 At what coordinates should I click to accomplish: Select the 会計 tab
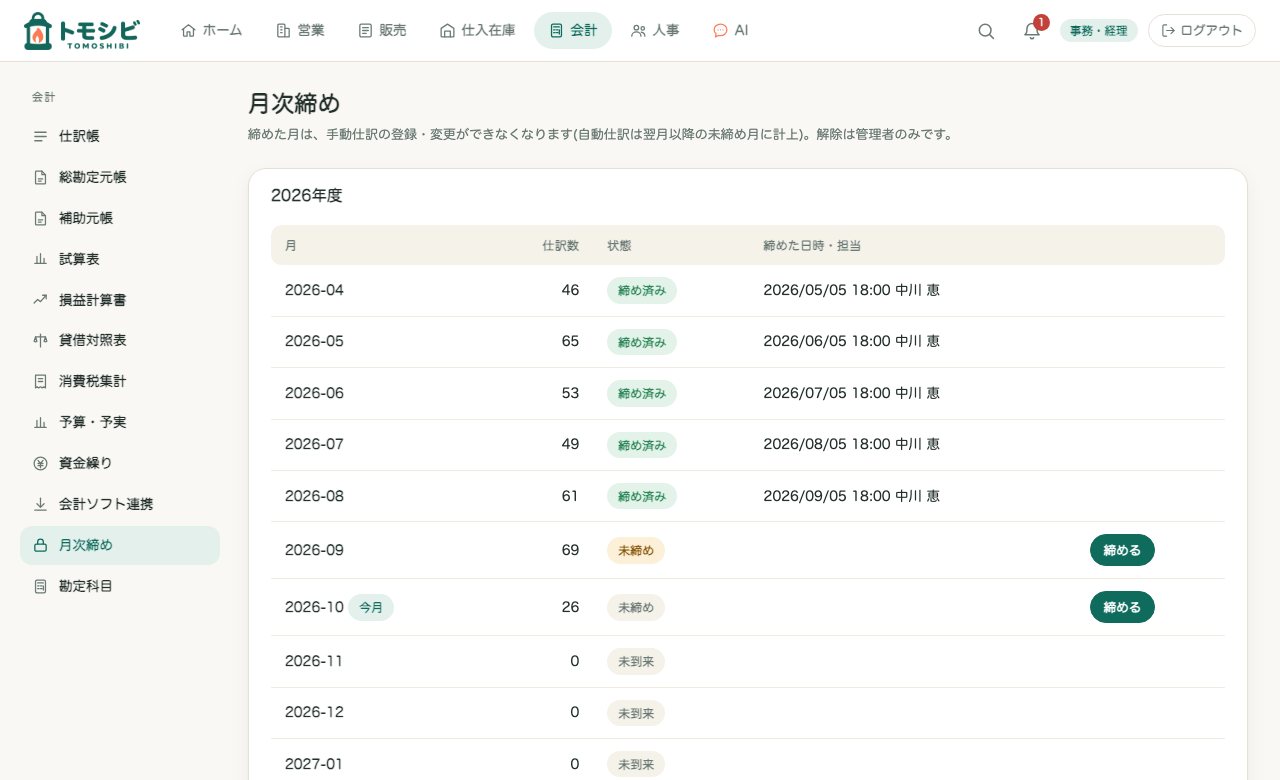[x=573, y=31]
